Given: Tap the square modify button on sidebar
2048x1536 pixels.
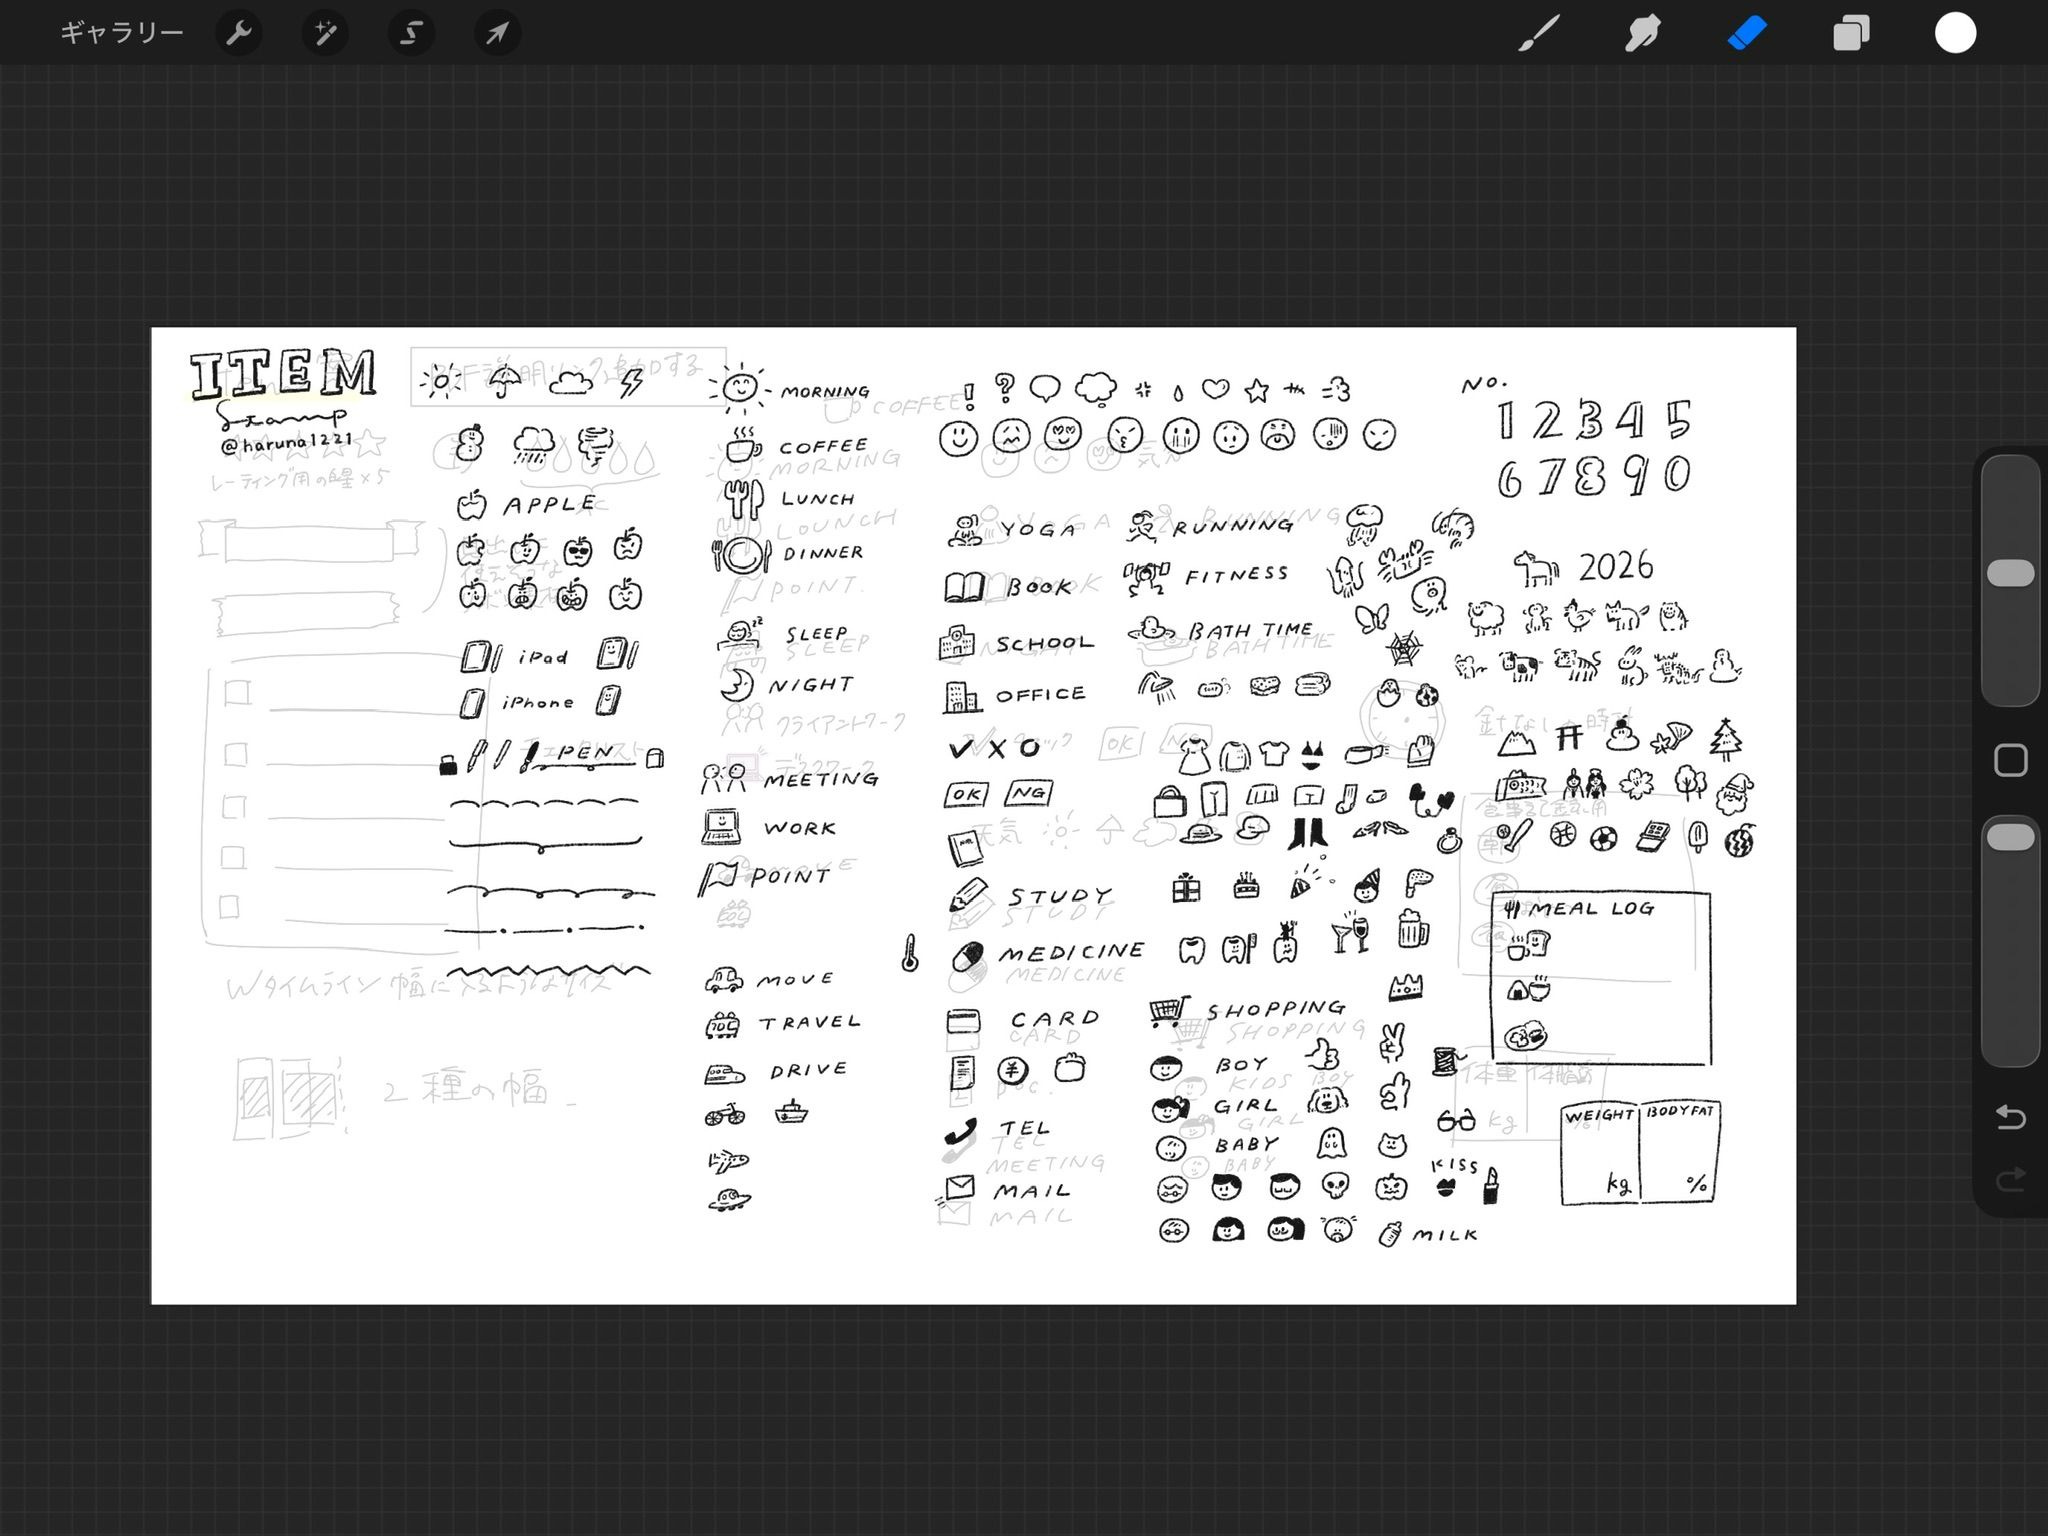Looking at the screenshot, I should coord(2010,760).
